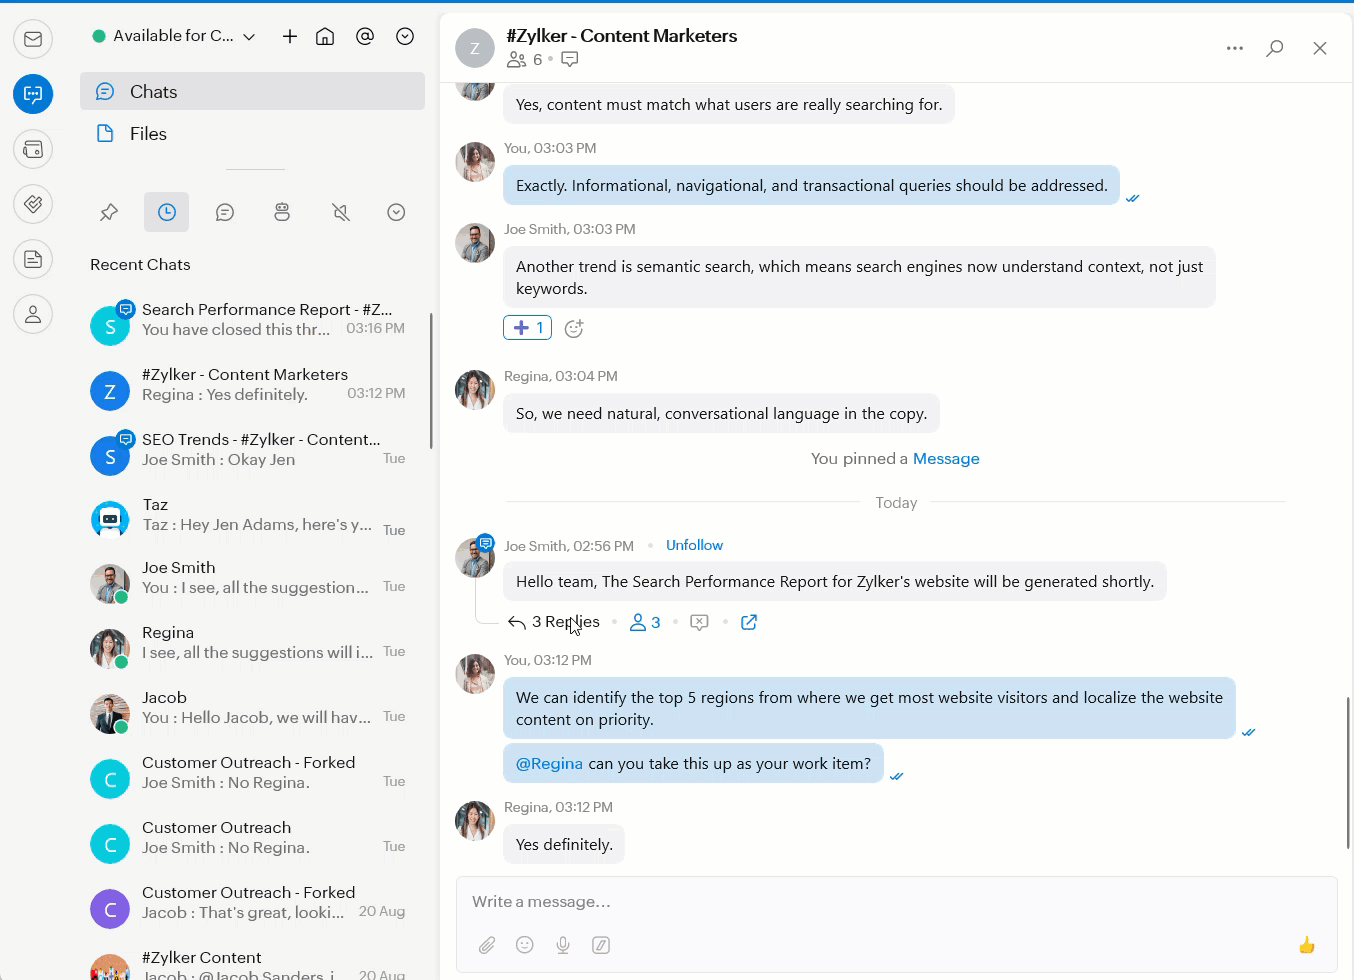
Task: Open the notes icon in left rail
Action: pyautogui.click(x=33, y=259)
